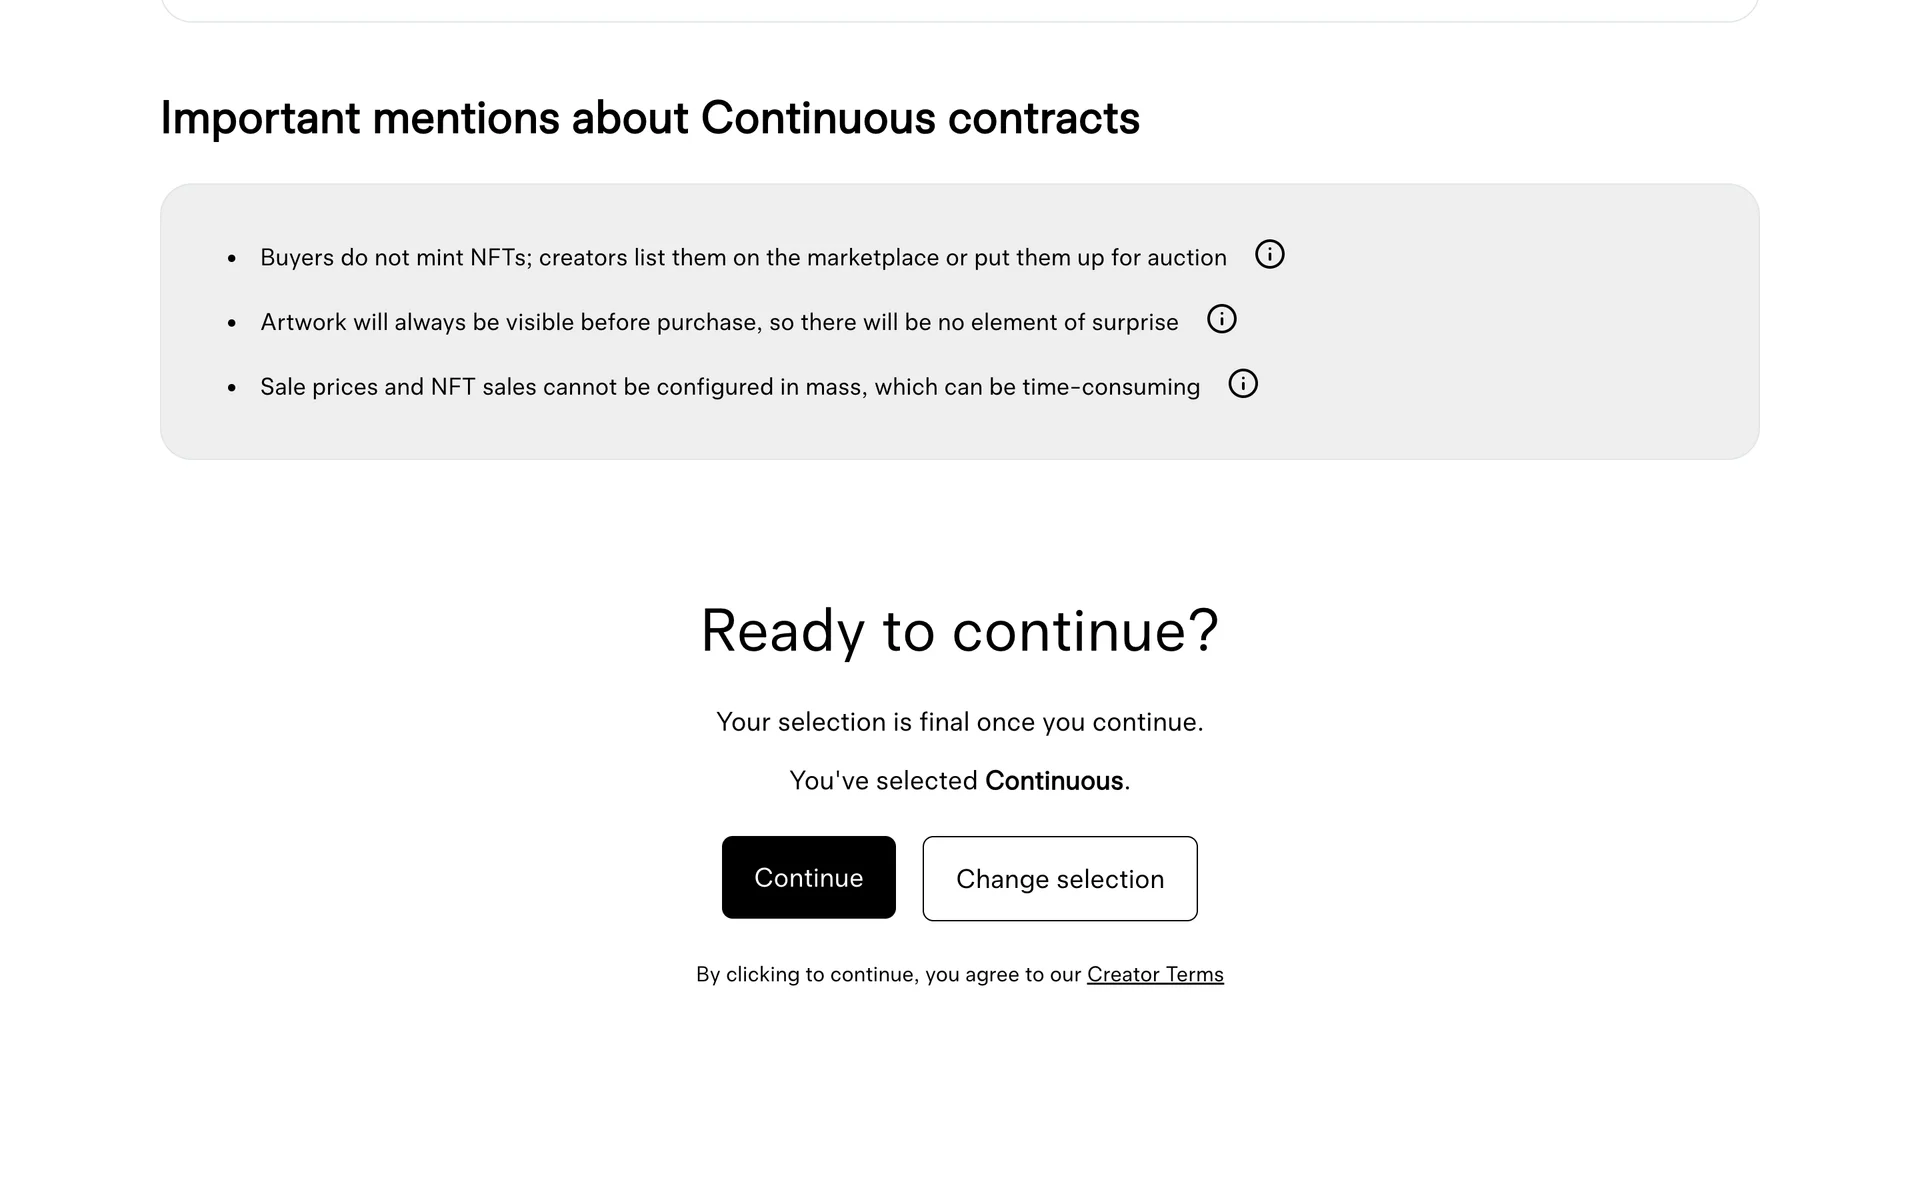Click the bold Continuous word in selection summary
The image size is (1920, 1200).
[x=1053, y=781]
